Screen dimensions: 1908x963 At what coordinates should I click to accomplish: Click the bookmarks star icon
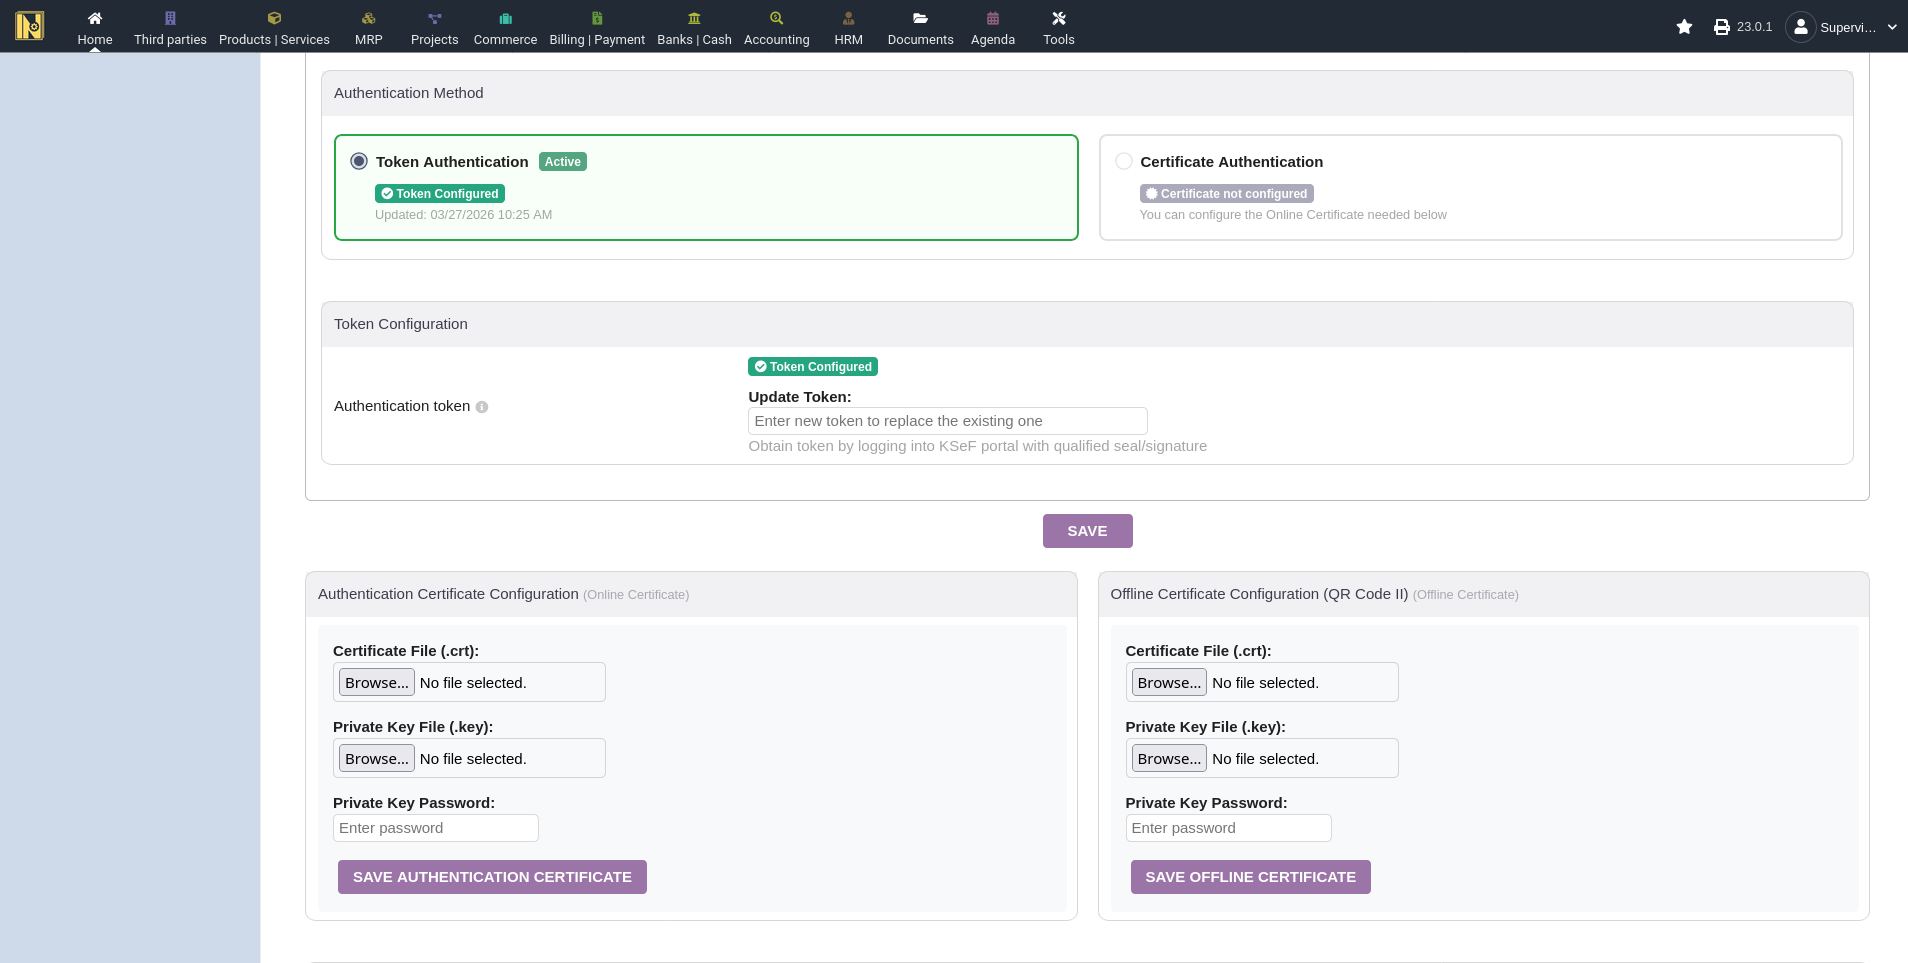click(x=1684, y=27)
